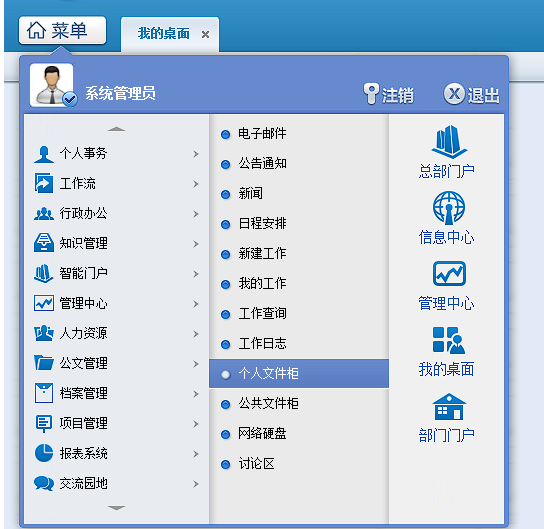Image resolution: width=544 pixels, height=529 pixels.
Task: Open the 总部门户 building icon
Action: click(x=449, y=142)
